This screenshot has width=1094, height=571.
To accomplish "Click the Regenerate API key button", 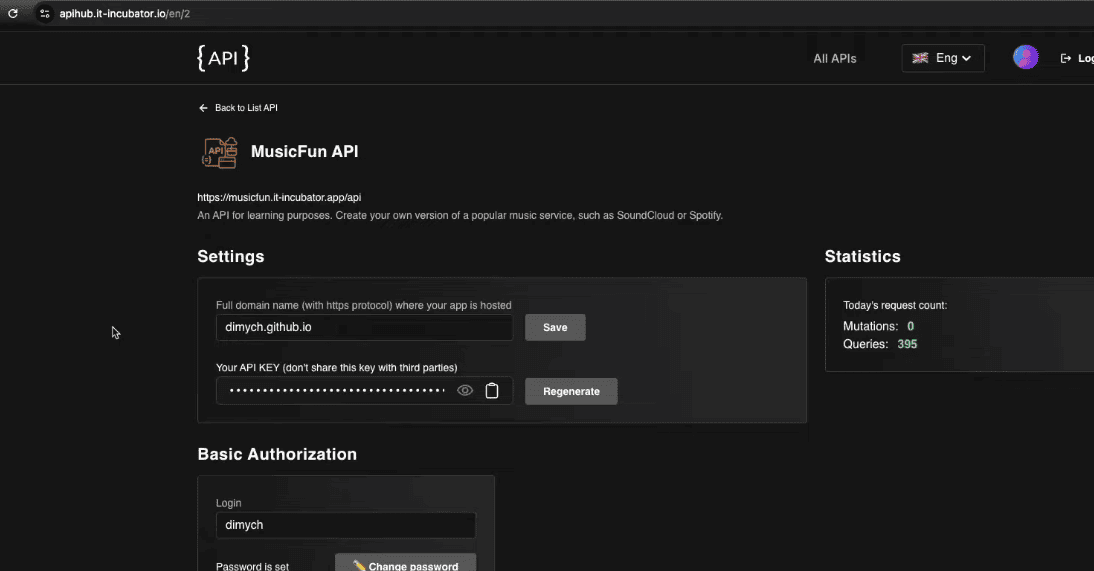I will pos(571,391).
